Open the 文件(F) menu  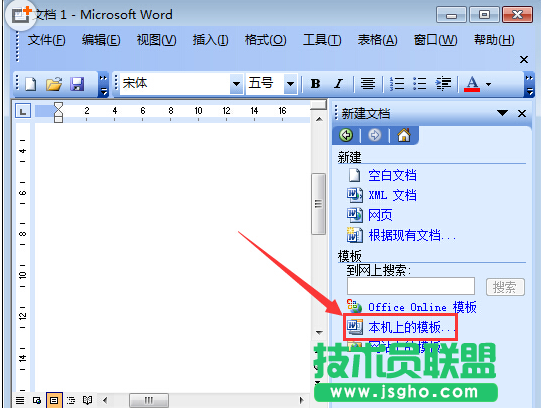[46, 40]
